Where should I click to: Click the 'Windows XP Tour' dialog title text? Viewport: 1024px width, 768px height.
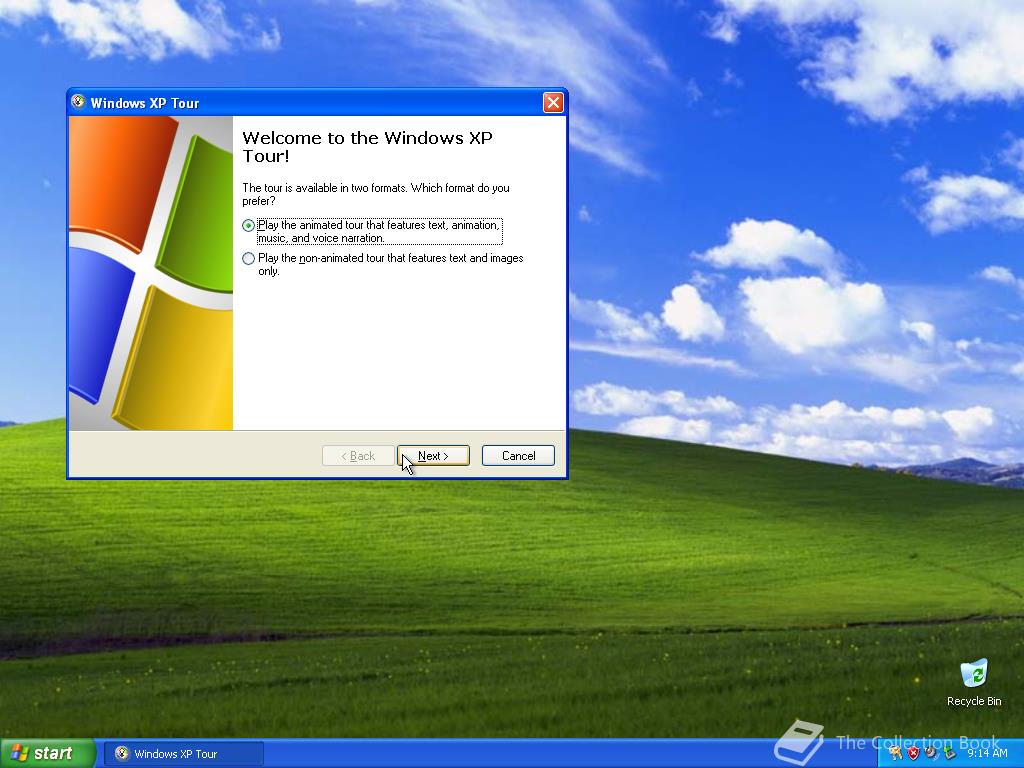(x=144, y=103)
